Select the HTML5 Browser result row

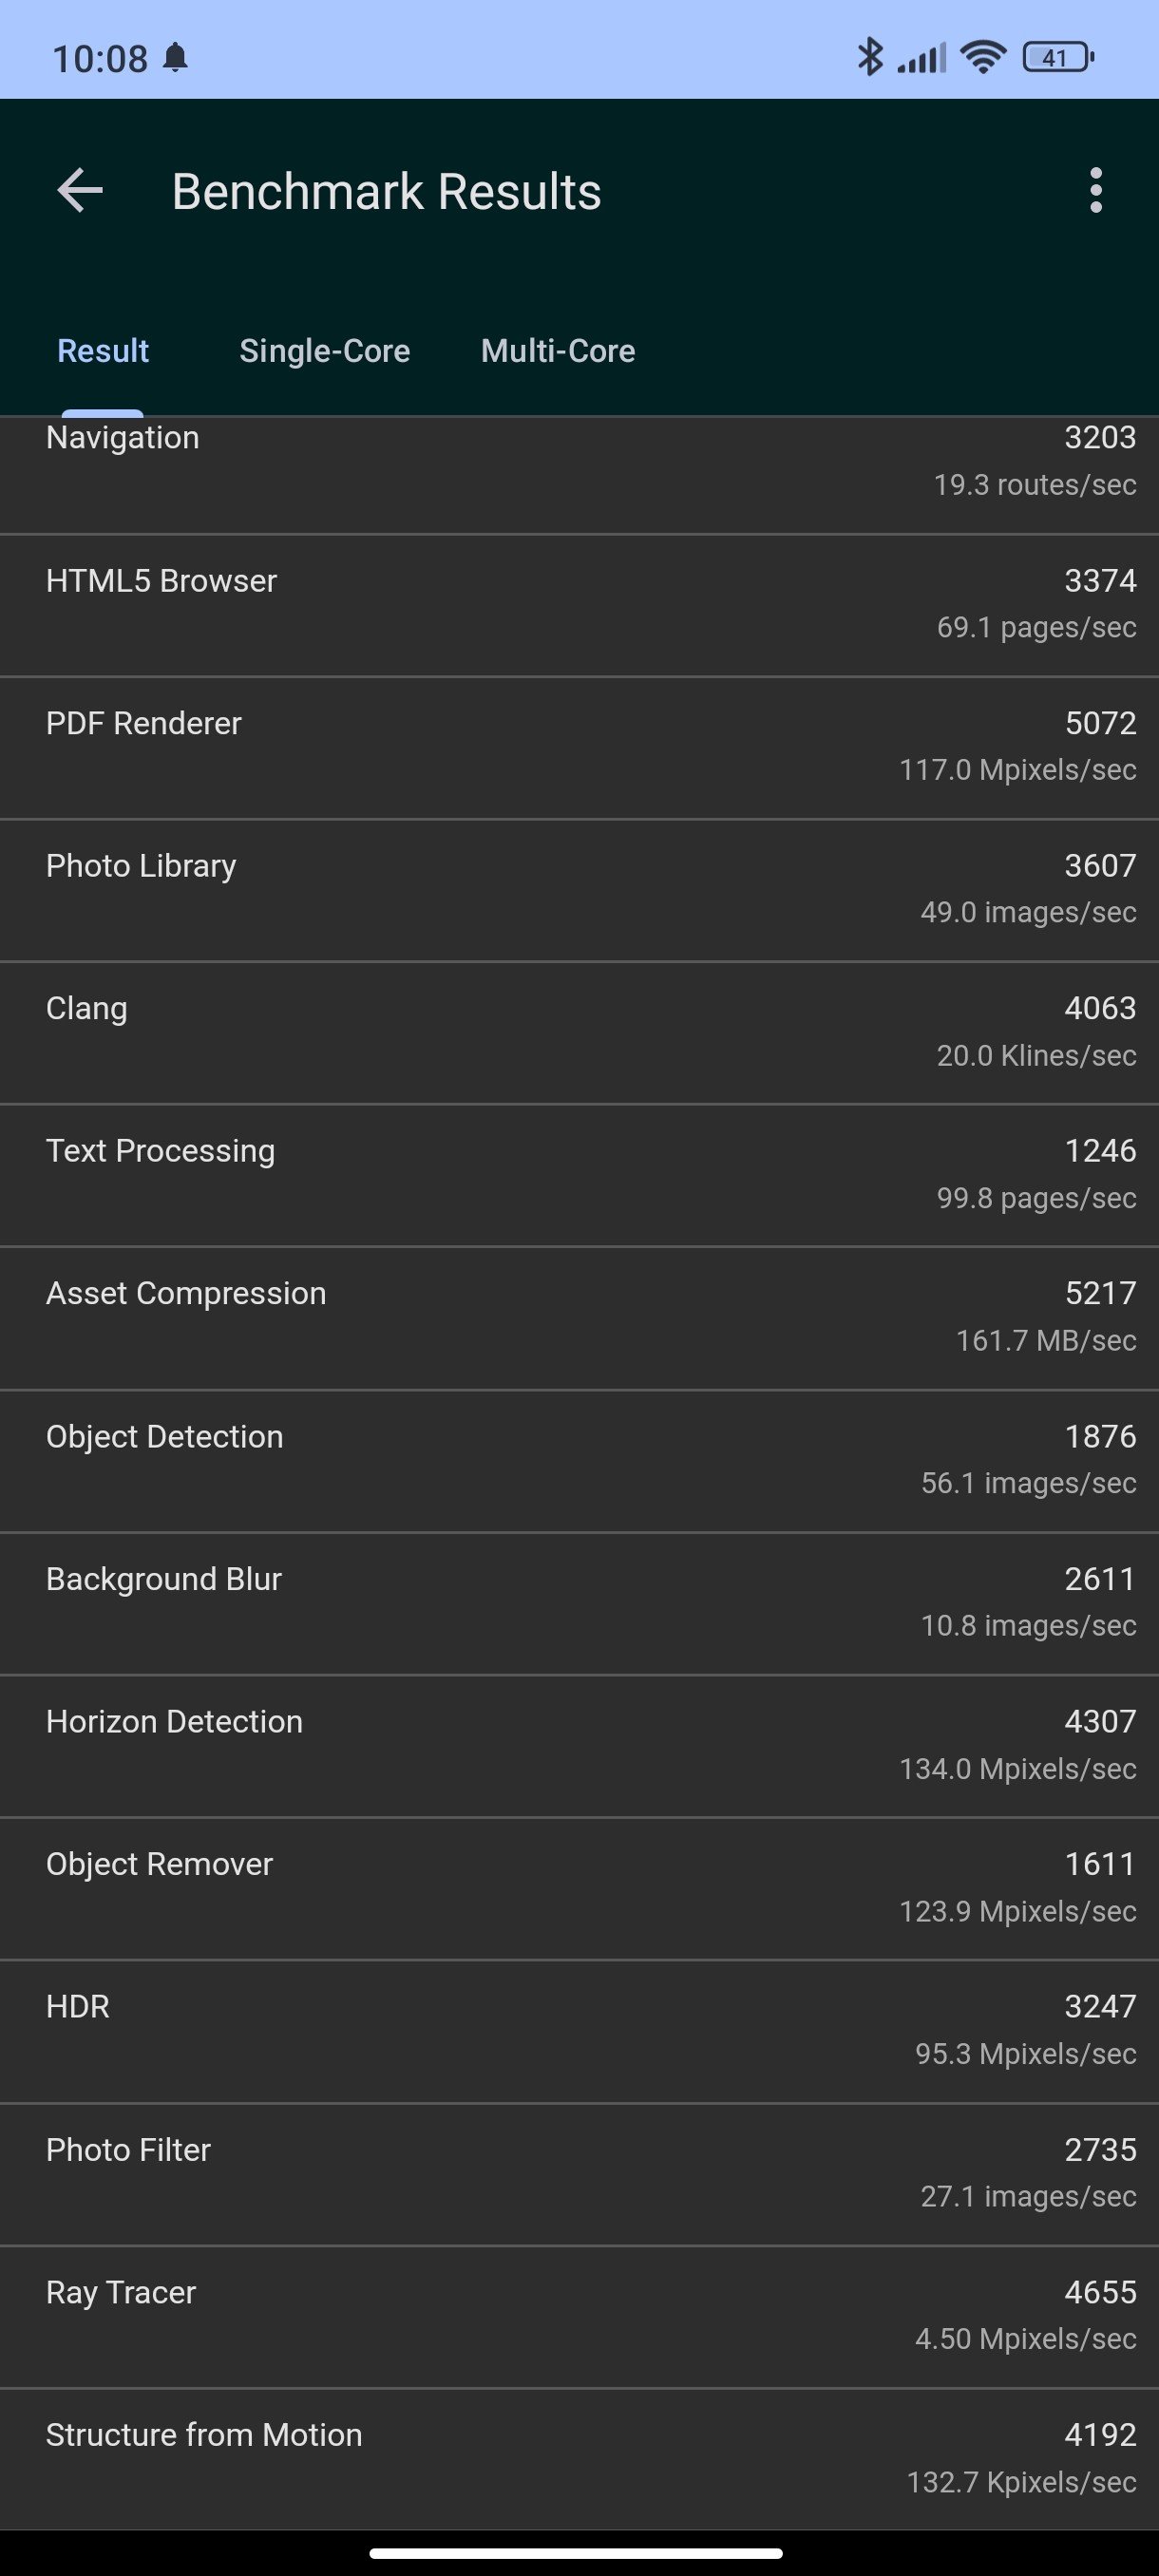pyautogui.click(x=579, y=605)
